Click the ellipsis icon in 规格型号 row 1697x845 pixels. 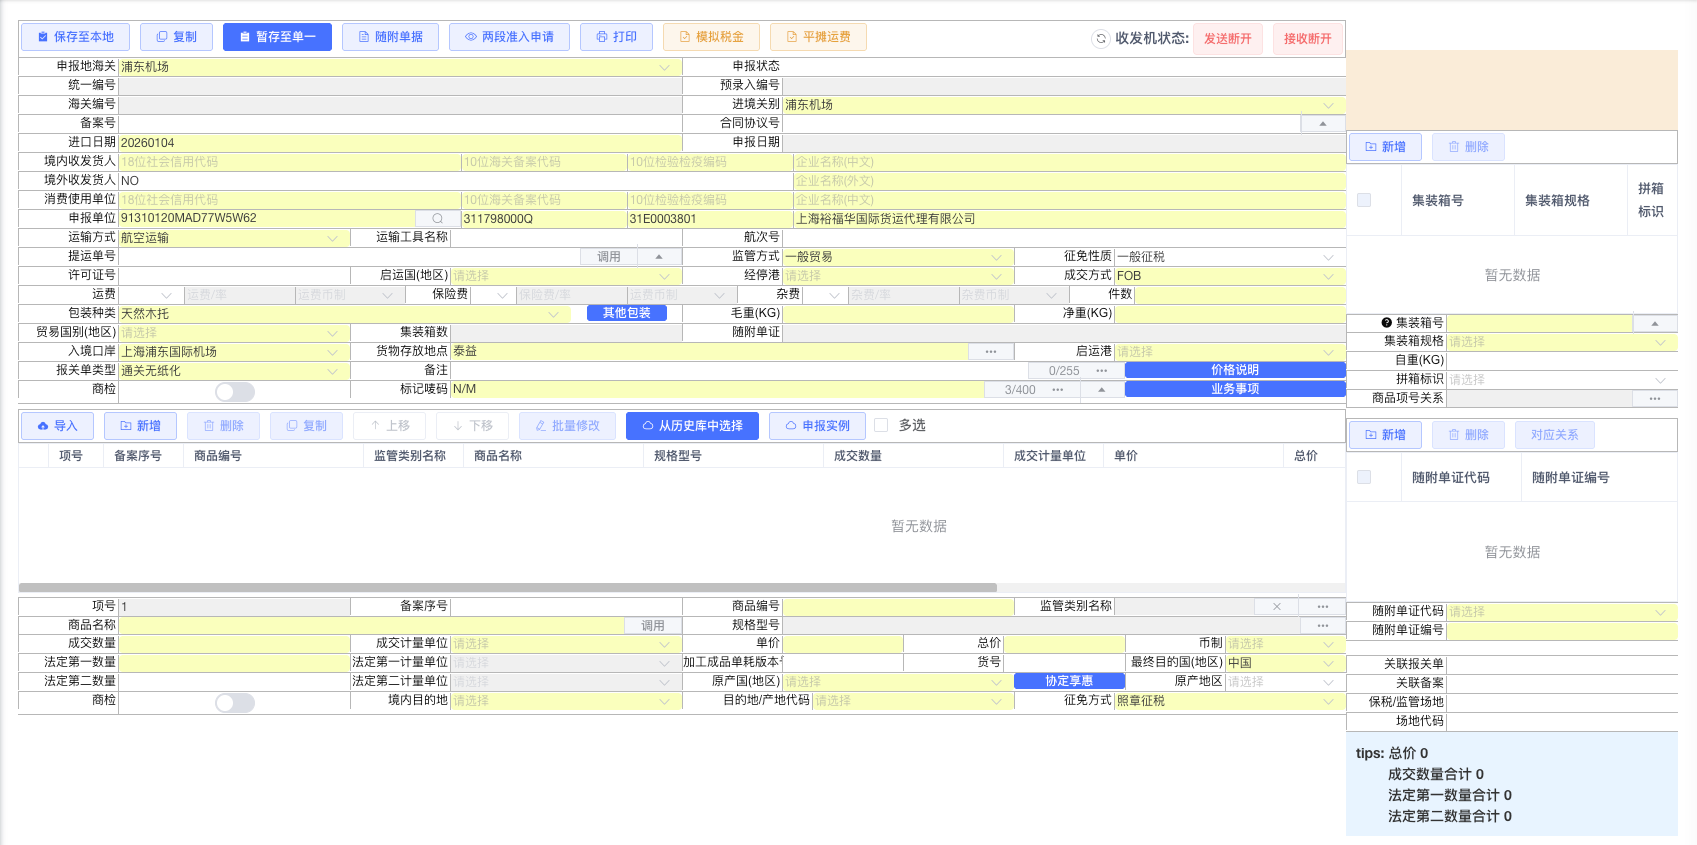tap(1322, 626)
